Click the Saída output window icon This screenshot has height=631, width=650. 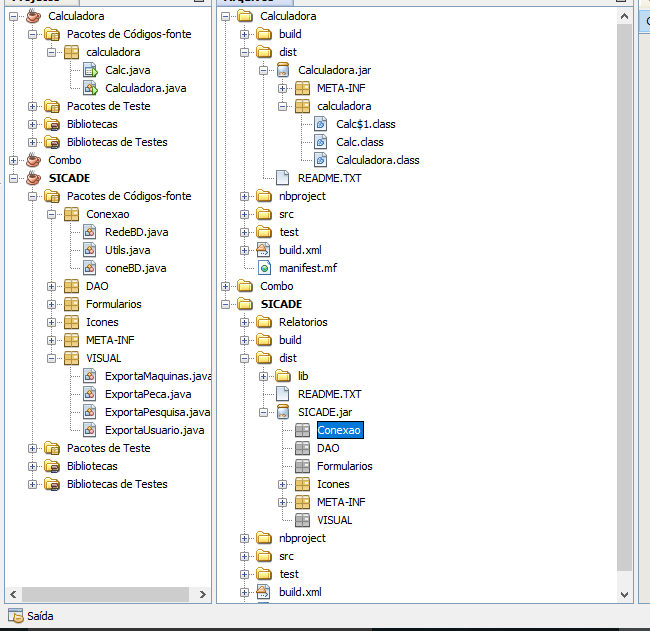[16, 616]
